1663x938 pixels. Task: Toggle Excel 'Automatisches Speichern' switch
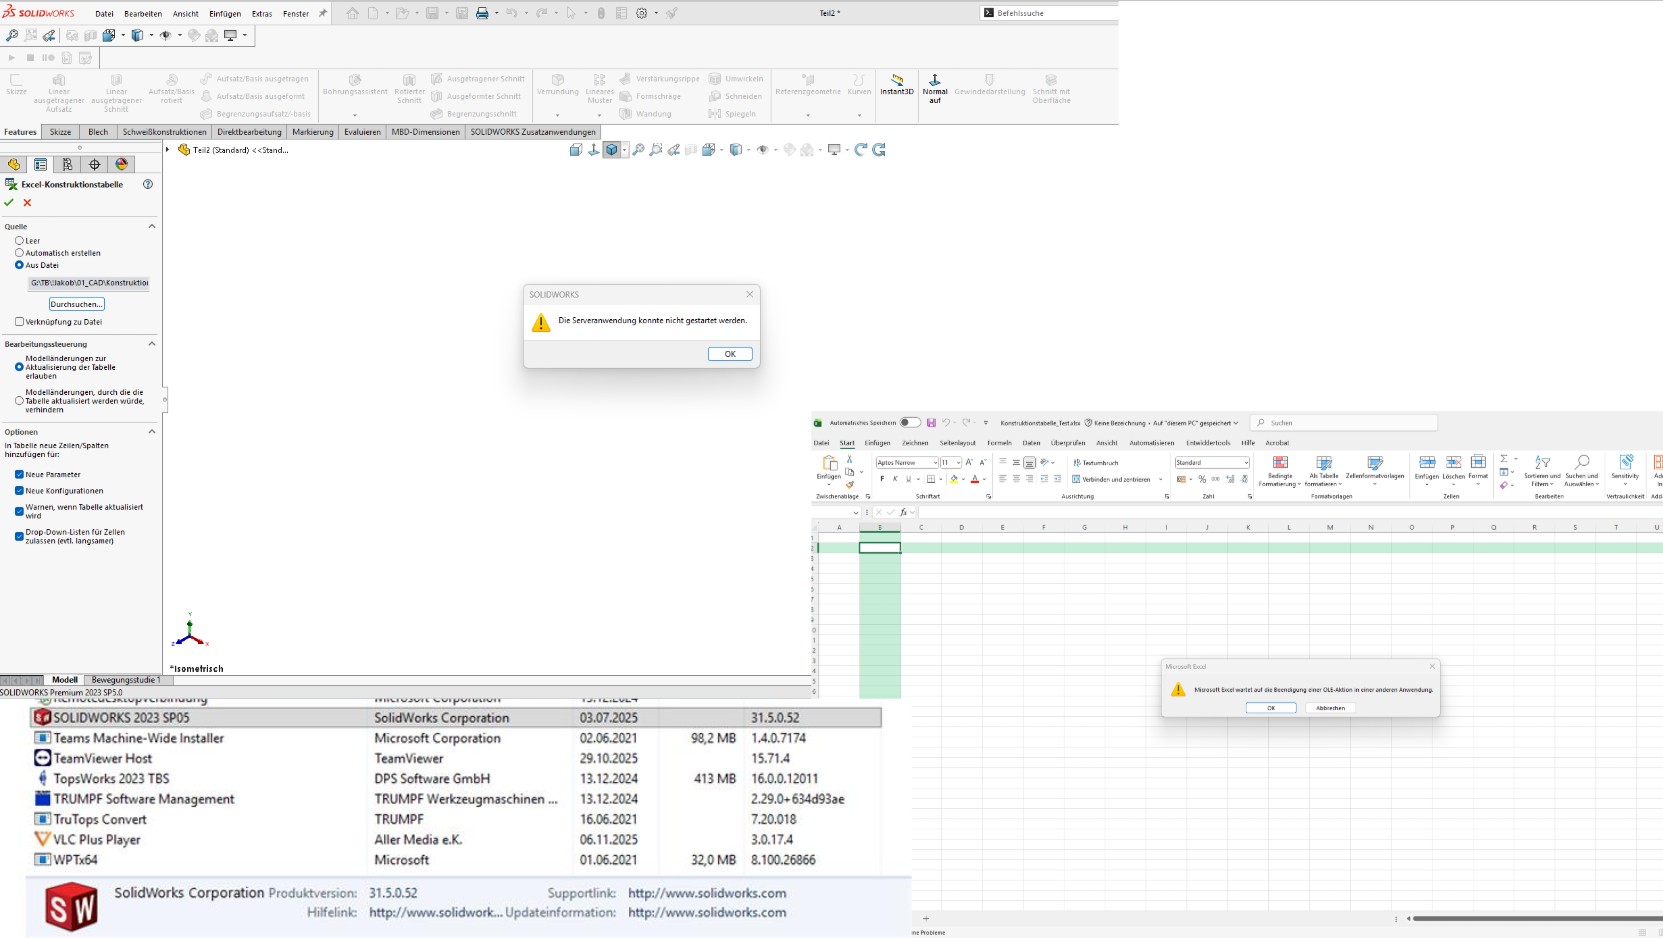point(909,423)
